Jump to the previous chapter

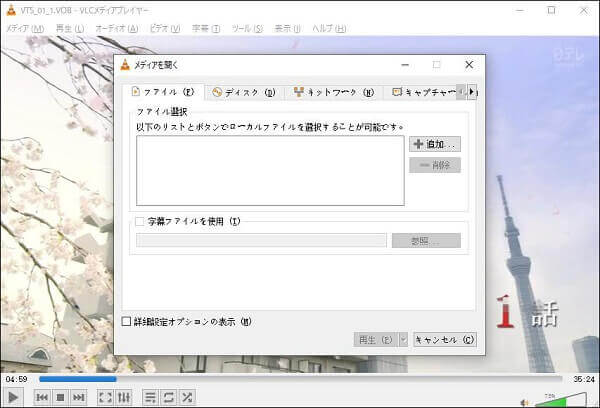pyautogui.click(x=42, y=397)
